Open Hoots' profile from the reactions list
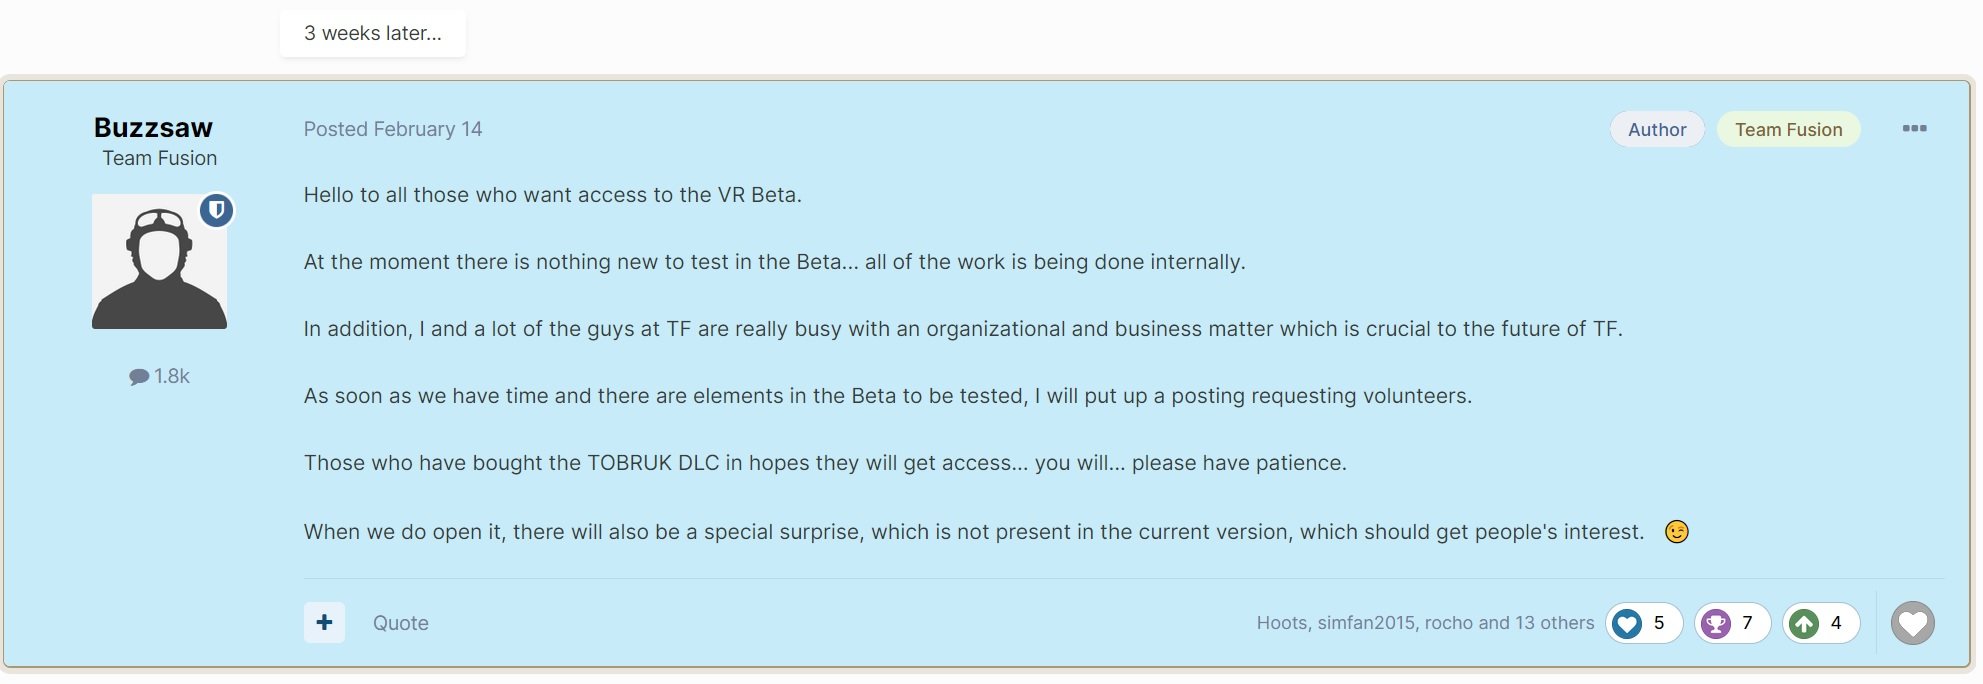This screenshot has width=1983, height=684. point(1281,623)
